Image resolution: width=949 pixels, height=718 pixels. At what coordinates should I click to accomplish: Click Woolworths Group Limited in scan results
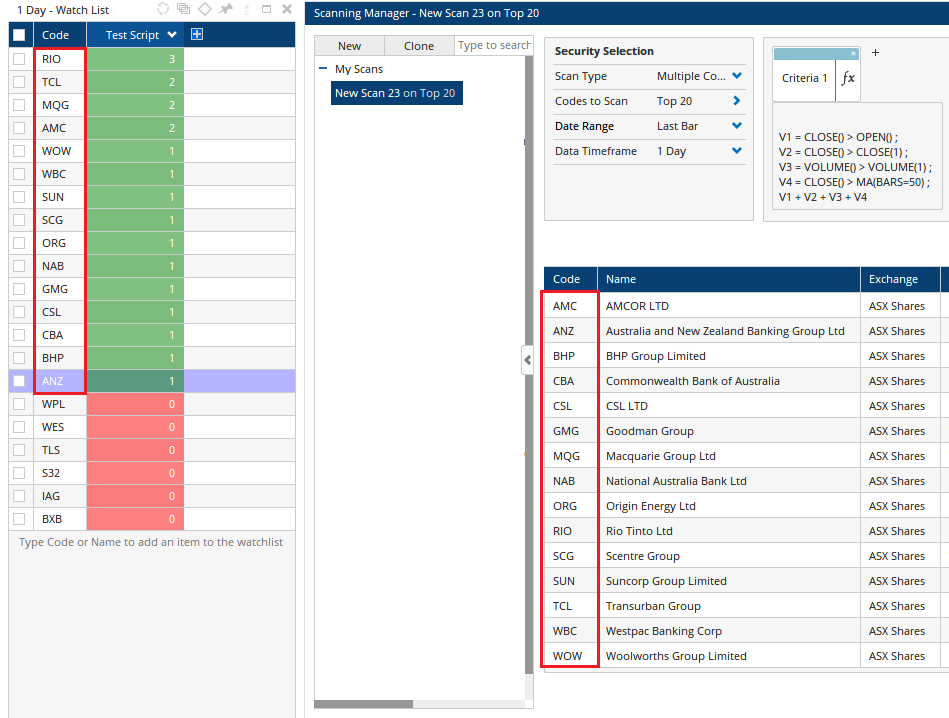[676, 656]
